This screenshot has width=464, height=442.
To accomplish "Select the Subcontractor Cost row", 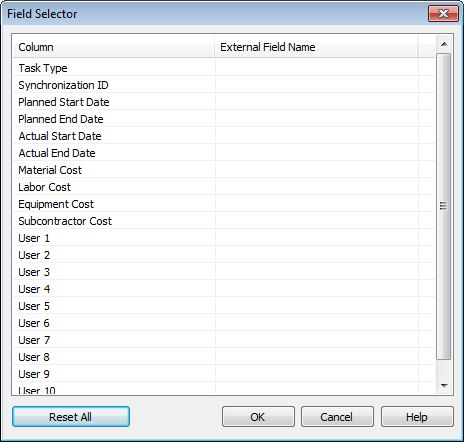I will pyautogui.click(x=224, y=221).
